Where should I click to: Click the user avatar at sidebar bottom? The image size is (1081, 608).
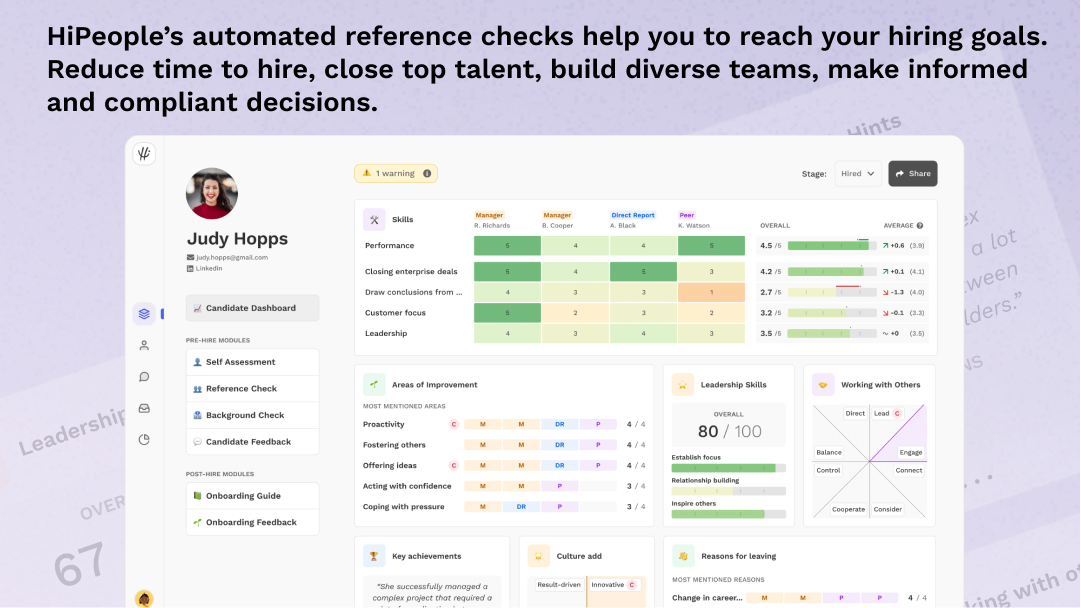(x=144, y=598)
